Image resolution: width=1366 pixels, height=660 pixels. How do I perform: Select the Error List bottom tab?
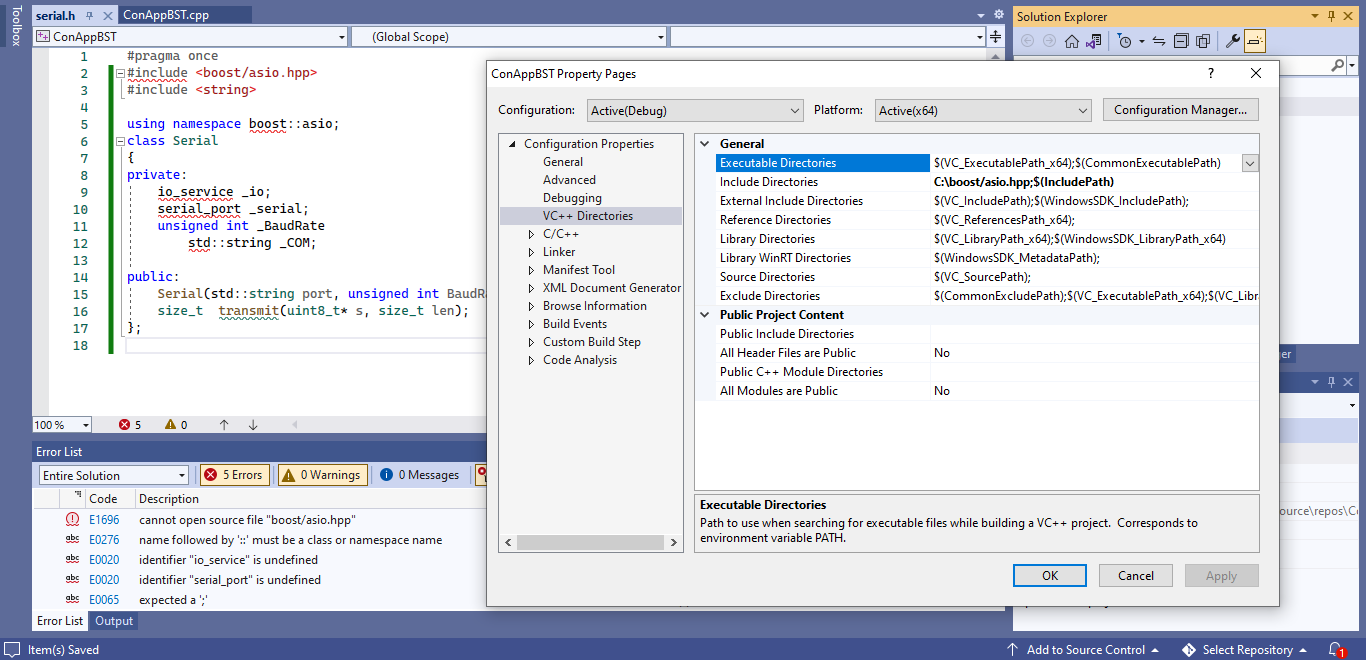pos(60,621)
